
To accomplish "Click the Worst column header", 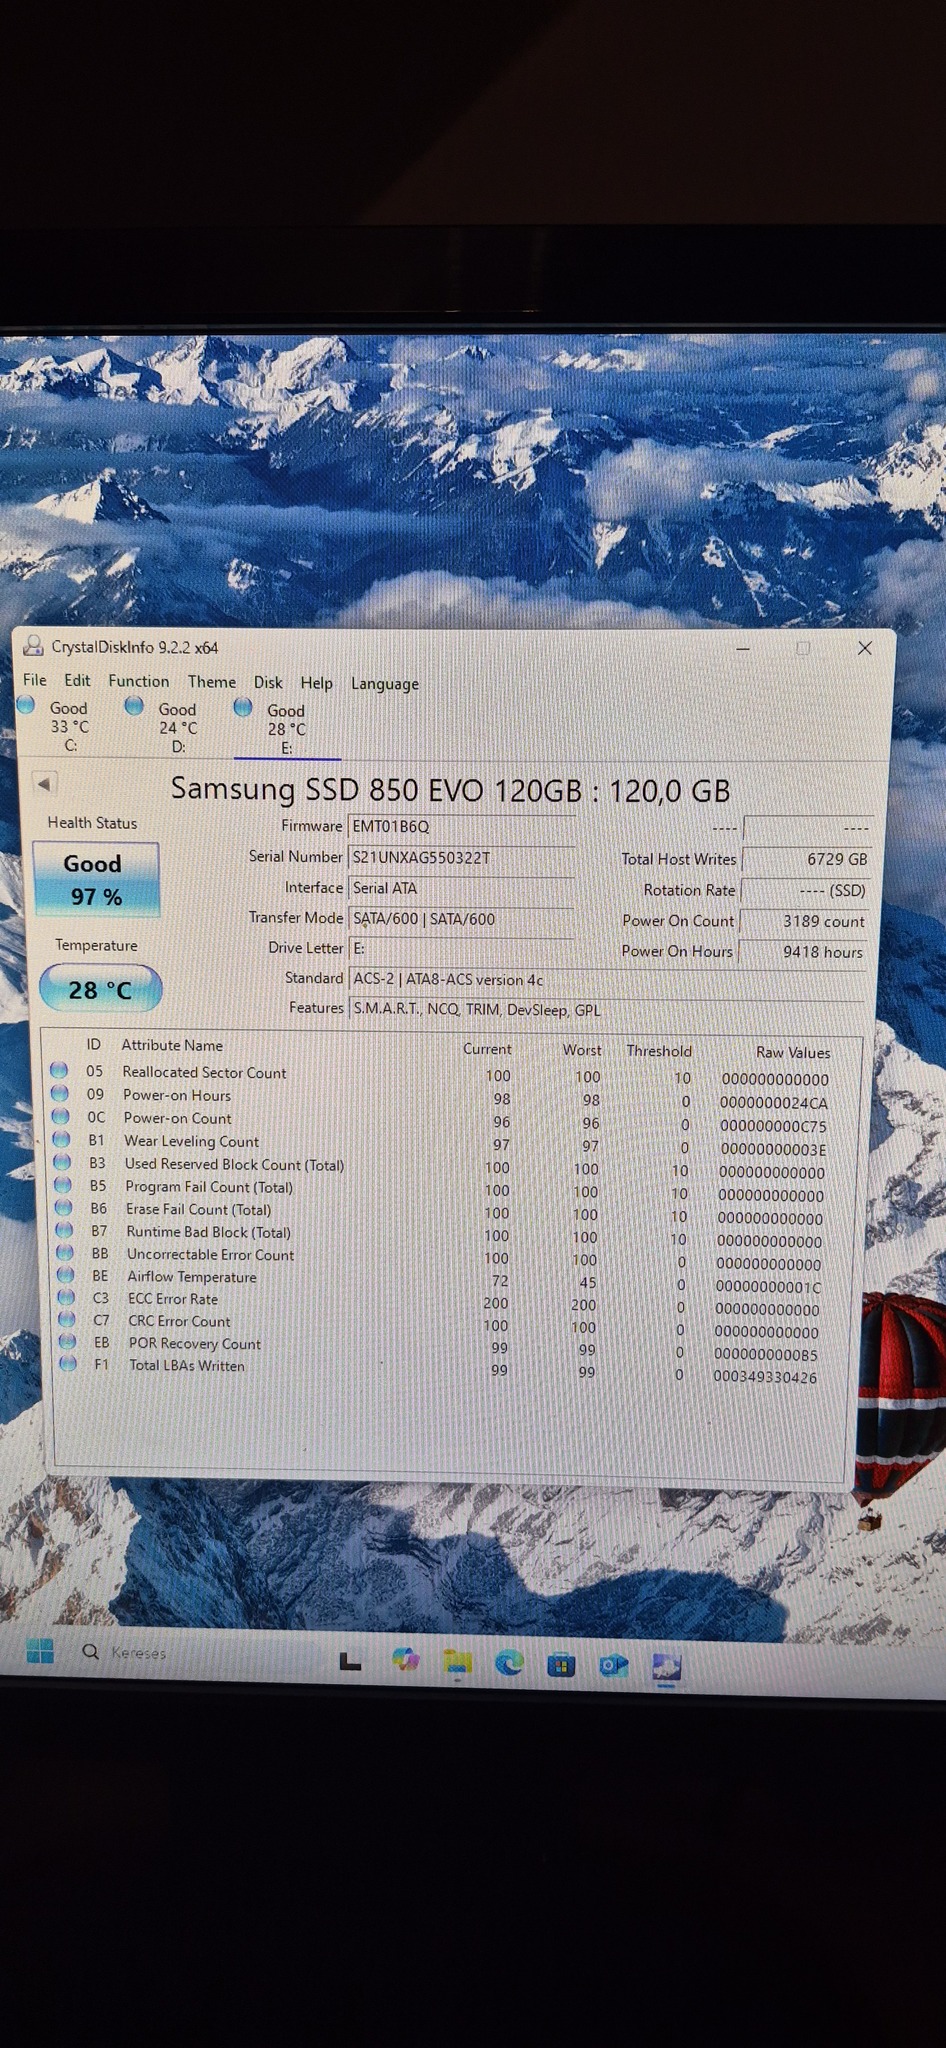I will pyautogui.click(x=582, y=1050).
